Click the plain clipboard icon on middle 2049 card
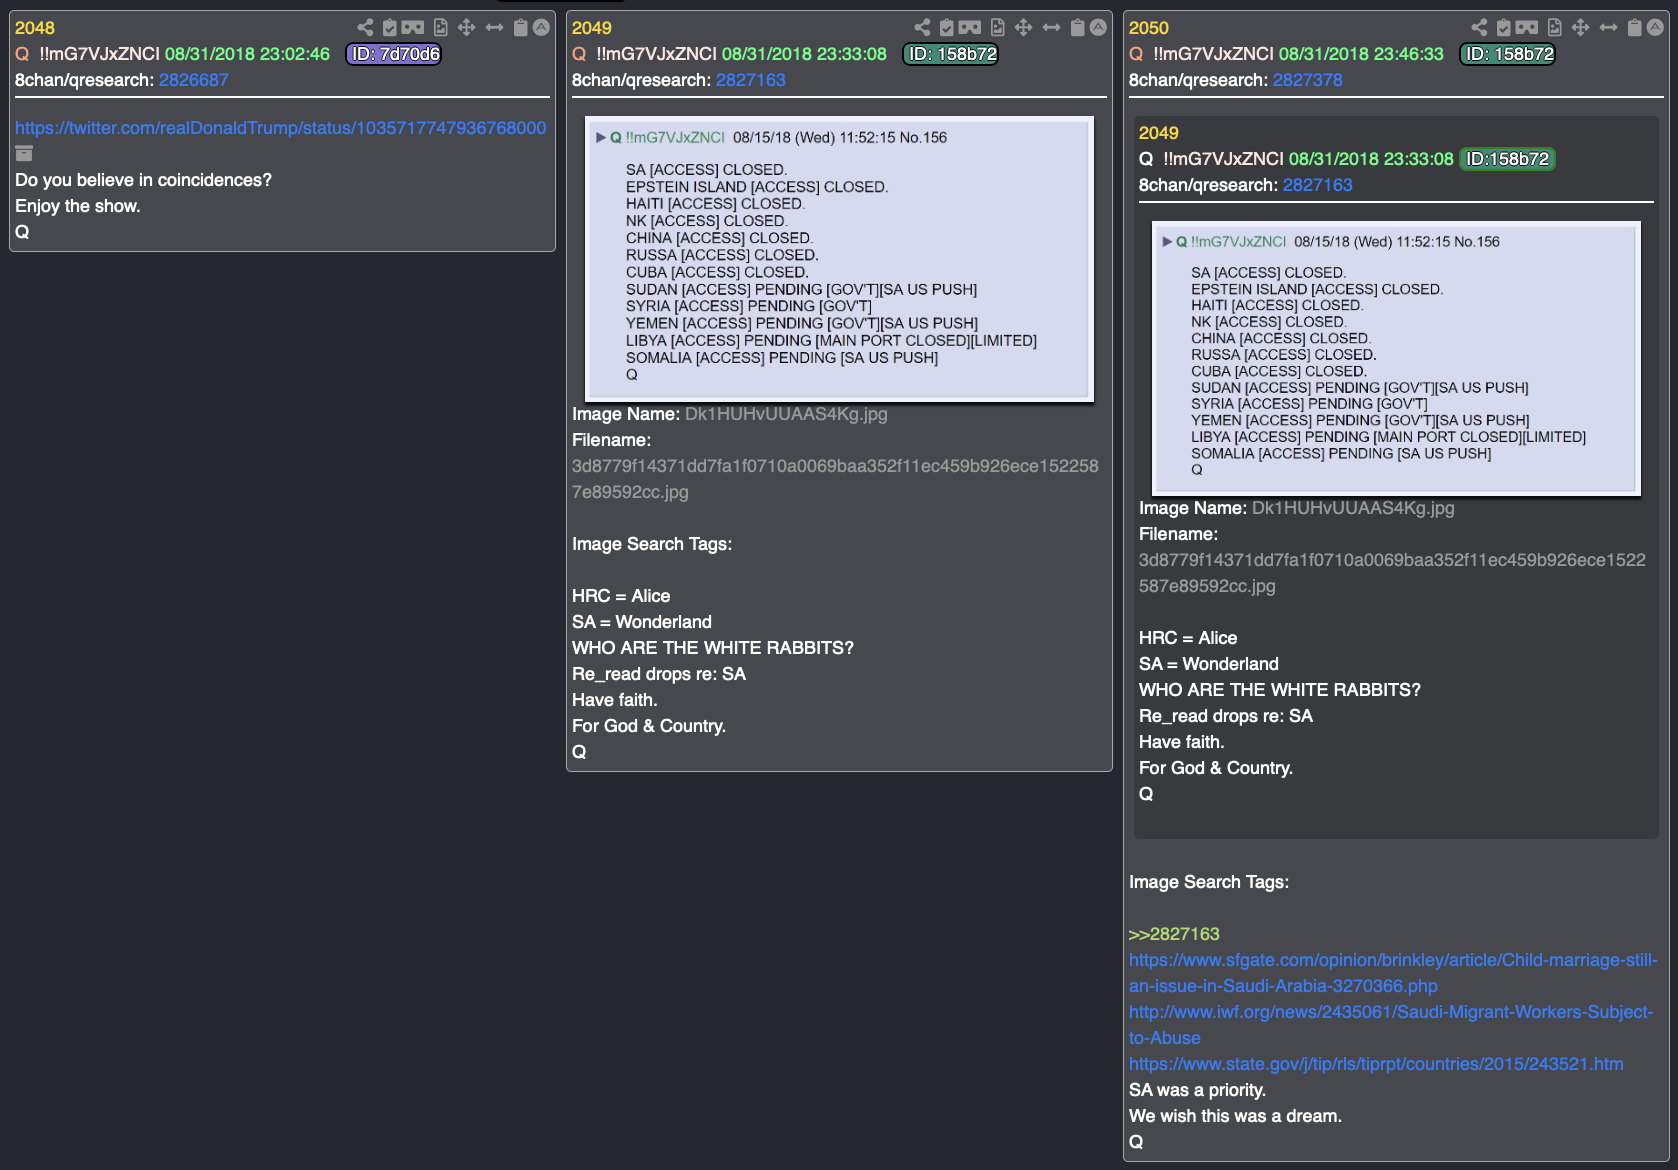The image size is (1678, 1170). [x=1077, y=28]
